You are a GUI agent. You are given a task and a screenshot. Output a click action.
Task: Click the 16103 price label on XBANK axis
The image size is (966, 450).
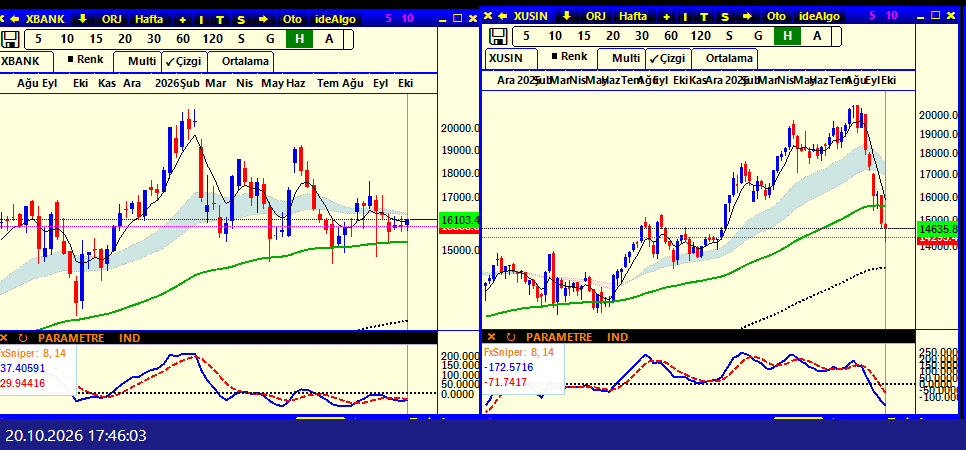click(460, 220)
